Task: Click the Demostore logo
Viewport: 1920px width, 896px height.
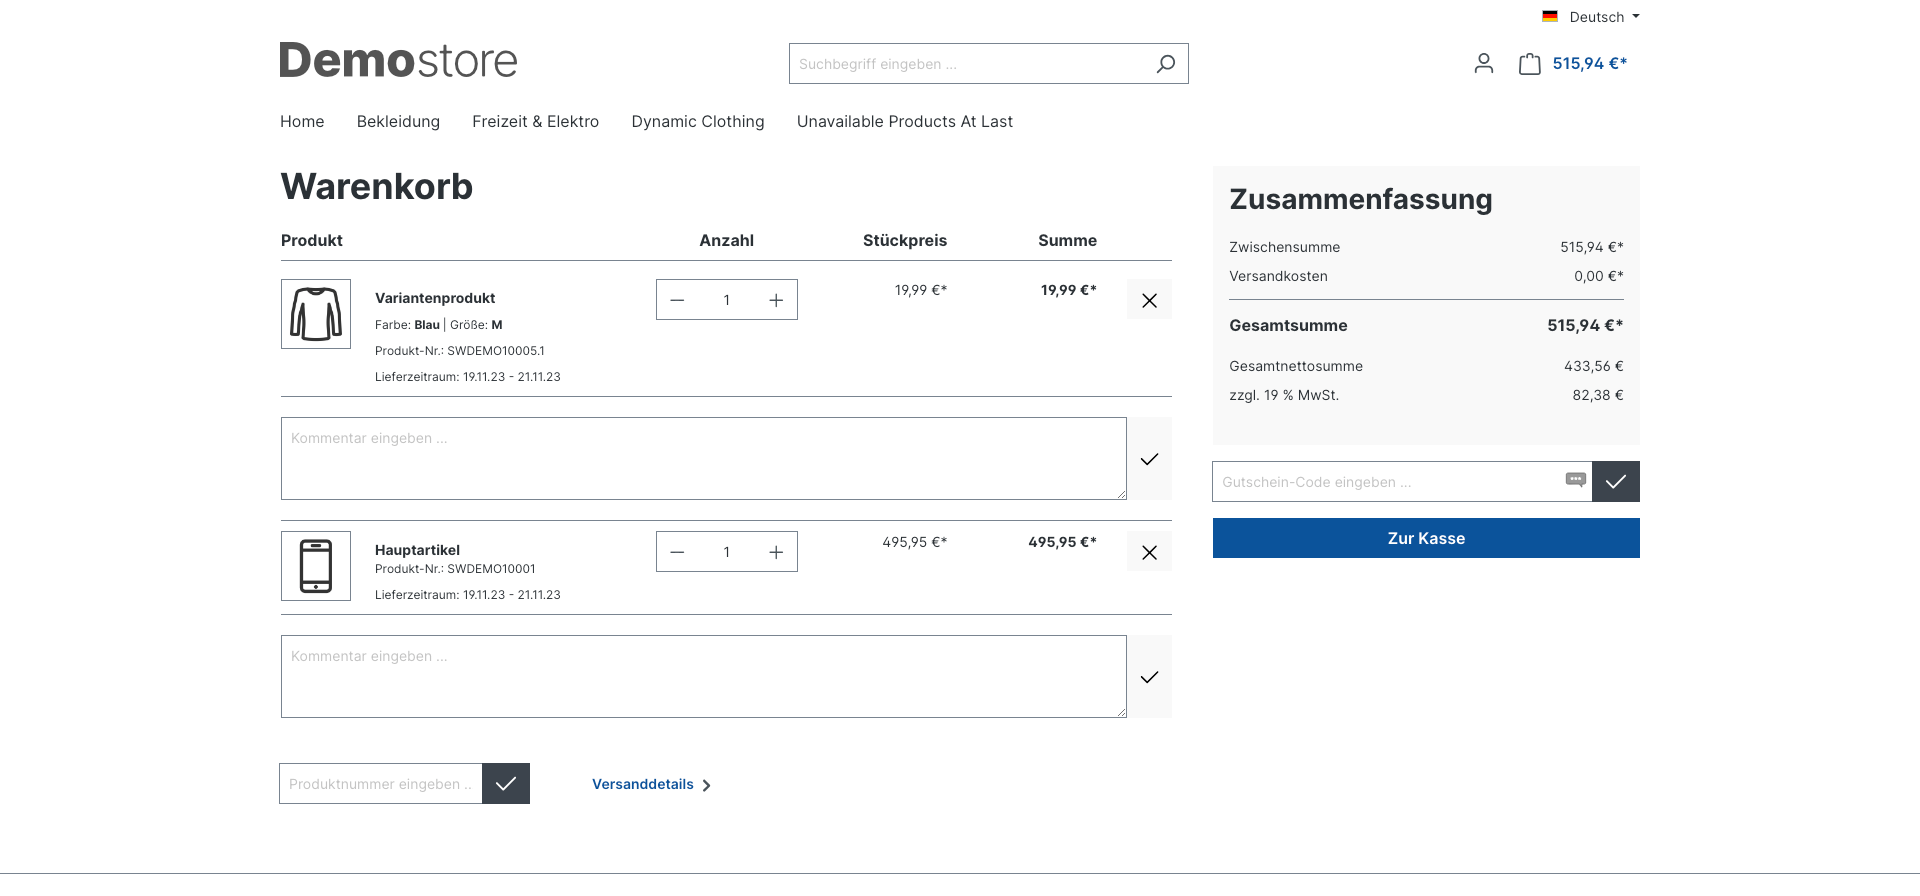Action: coord(398,61)
